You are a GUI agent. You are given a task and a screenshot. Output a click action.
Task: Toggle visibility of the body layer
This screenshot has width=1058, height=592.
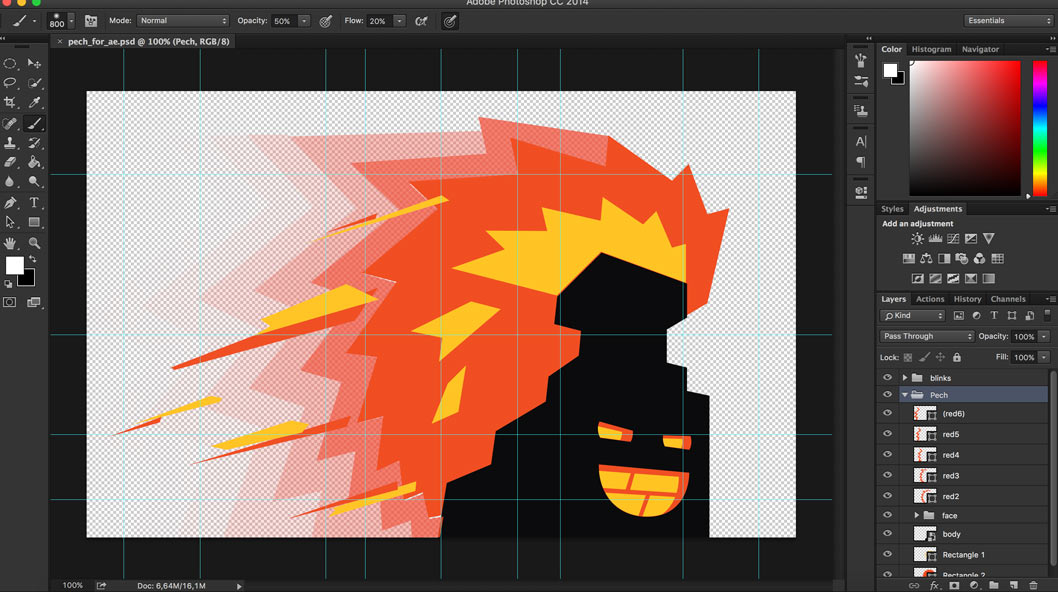click(887, 534)
